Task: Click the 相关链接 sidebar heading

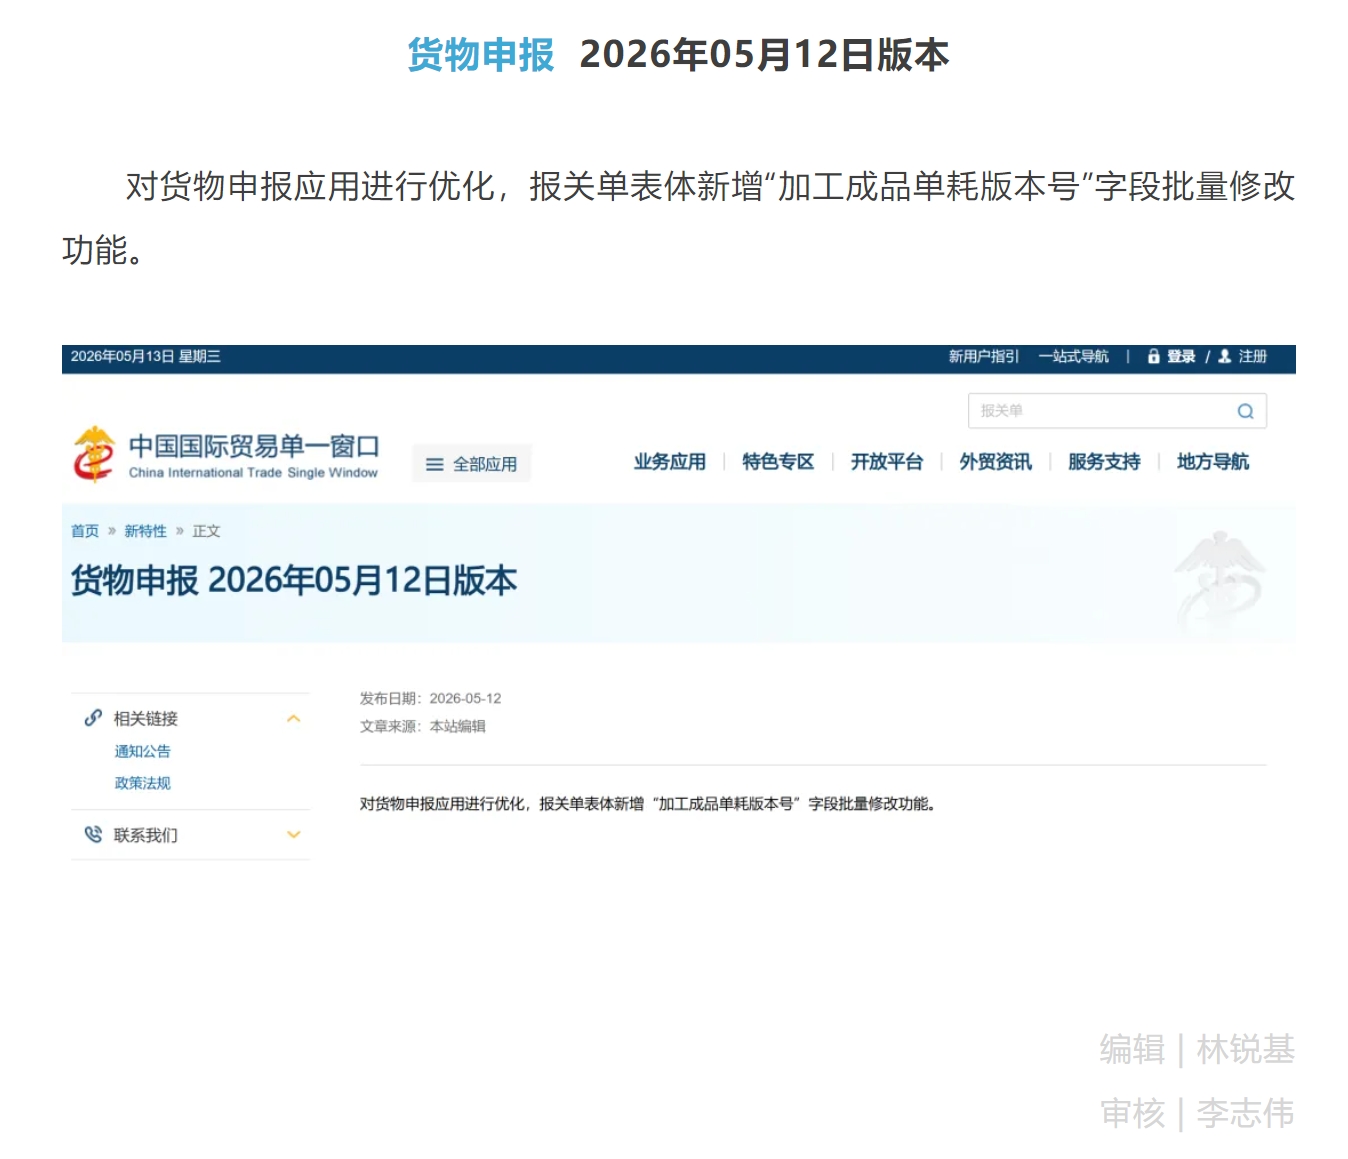Action: [x=145, y=718]
